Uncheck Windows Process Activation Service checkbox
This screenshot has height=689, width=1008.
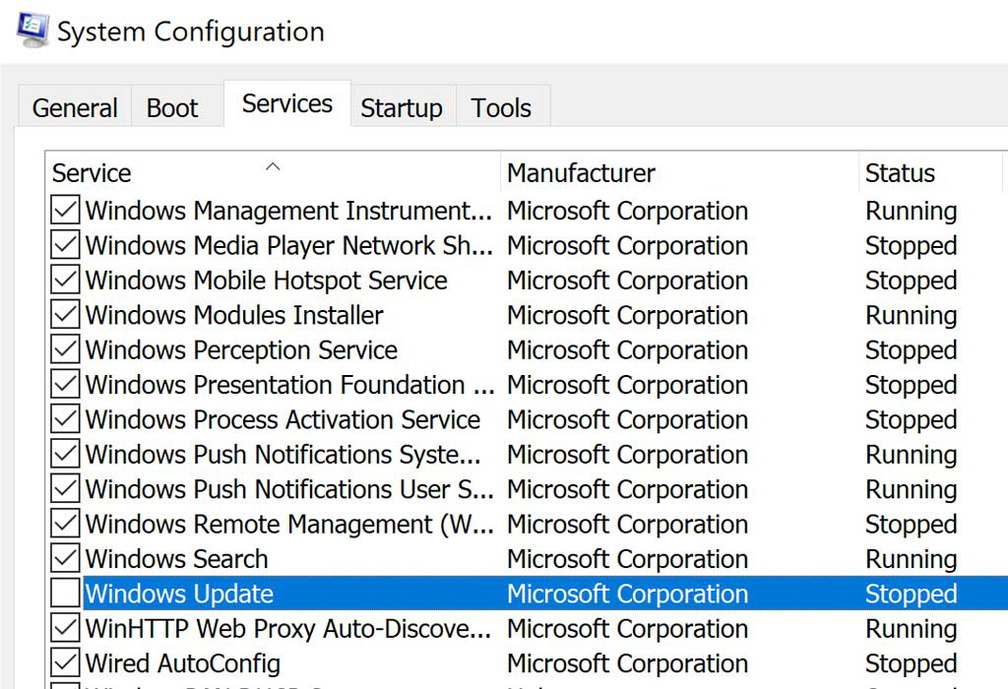pos(65,419)
